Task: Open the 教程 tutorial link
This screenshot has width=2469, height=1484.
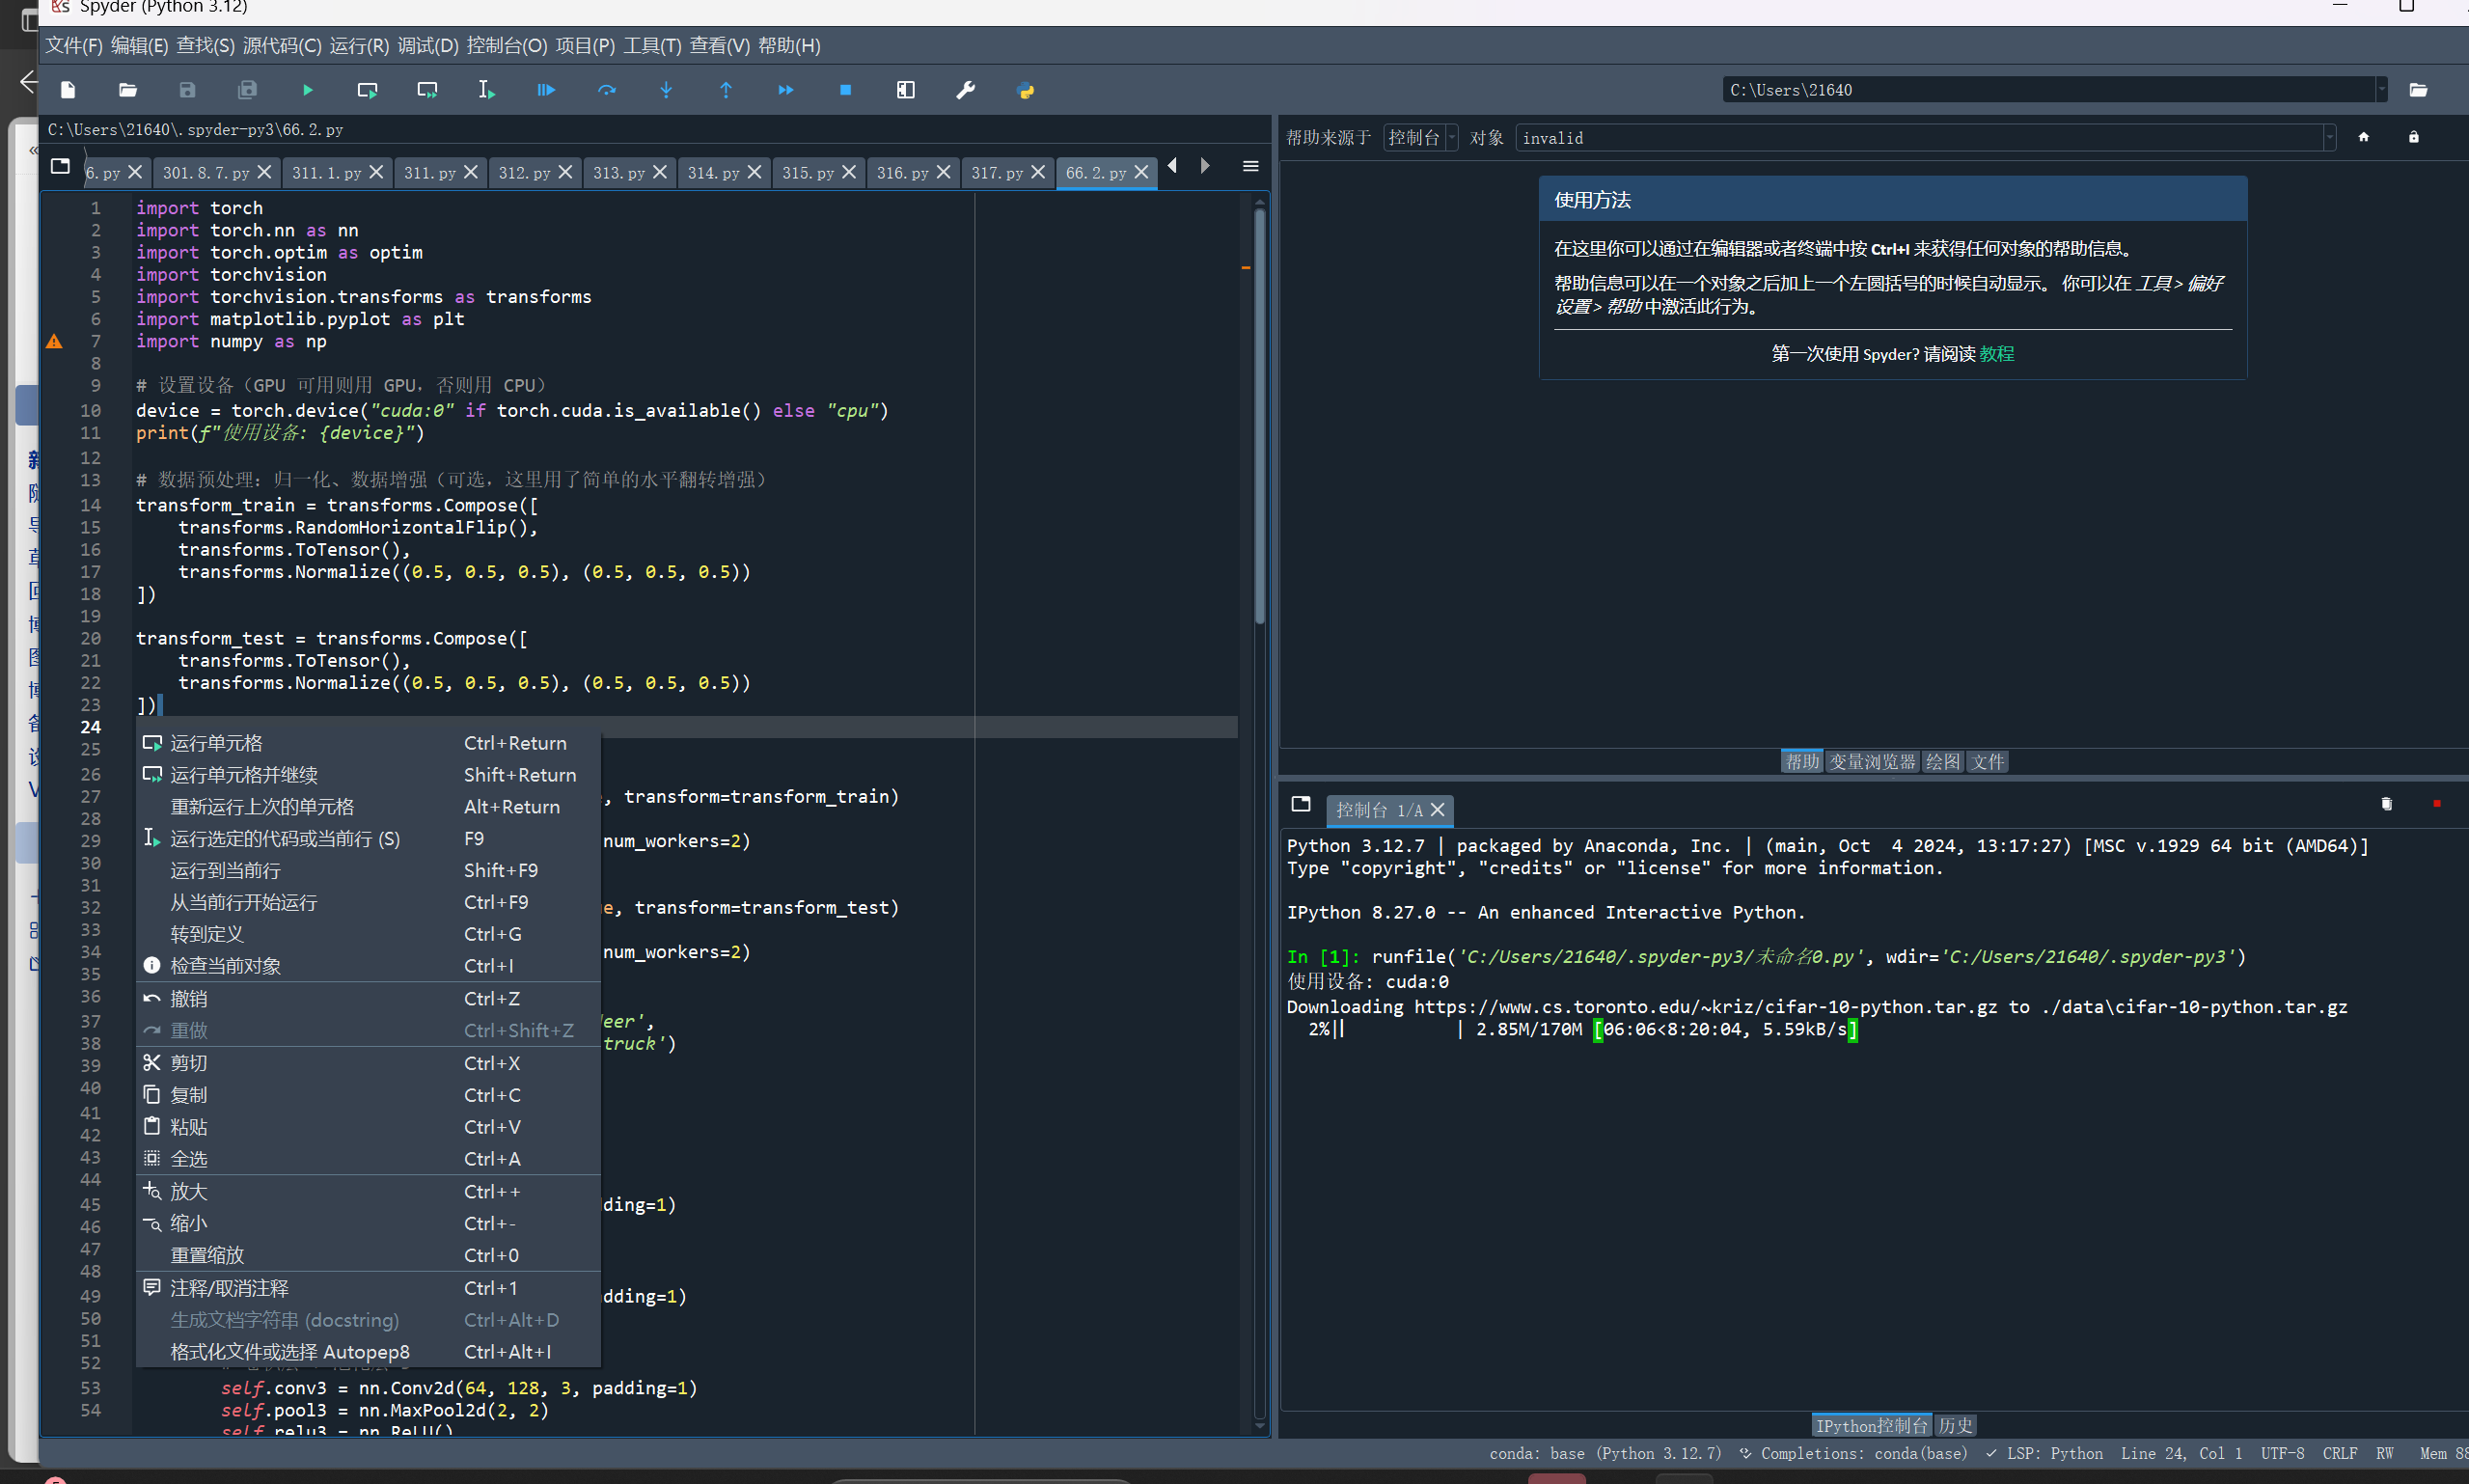Action: click(1996, 354)
